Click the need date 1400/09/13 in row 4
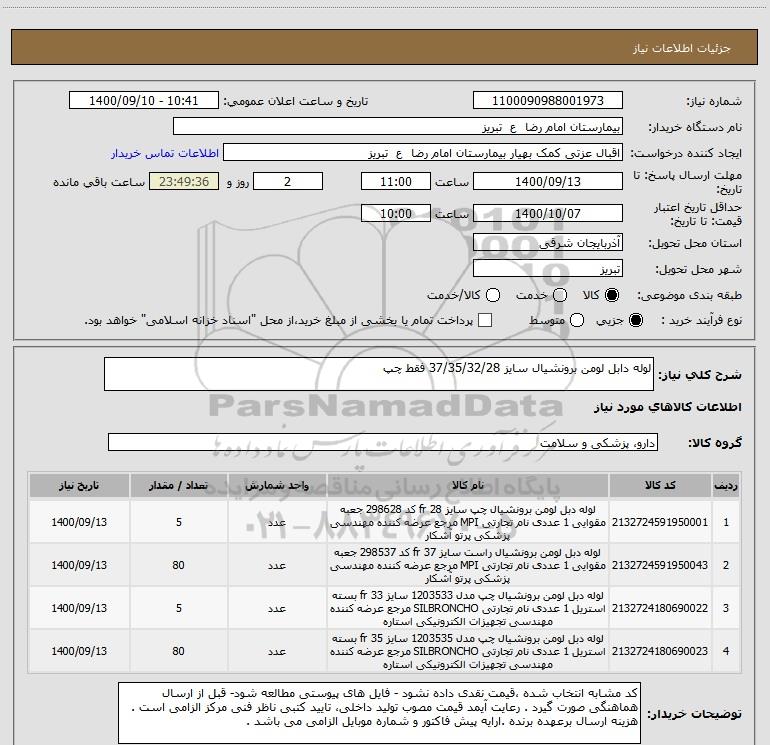This screenshot has width=770, height=745. [79, 651]
